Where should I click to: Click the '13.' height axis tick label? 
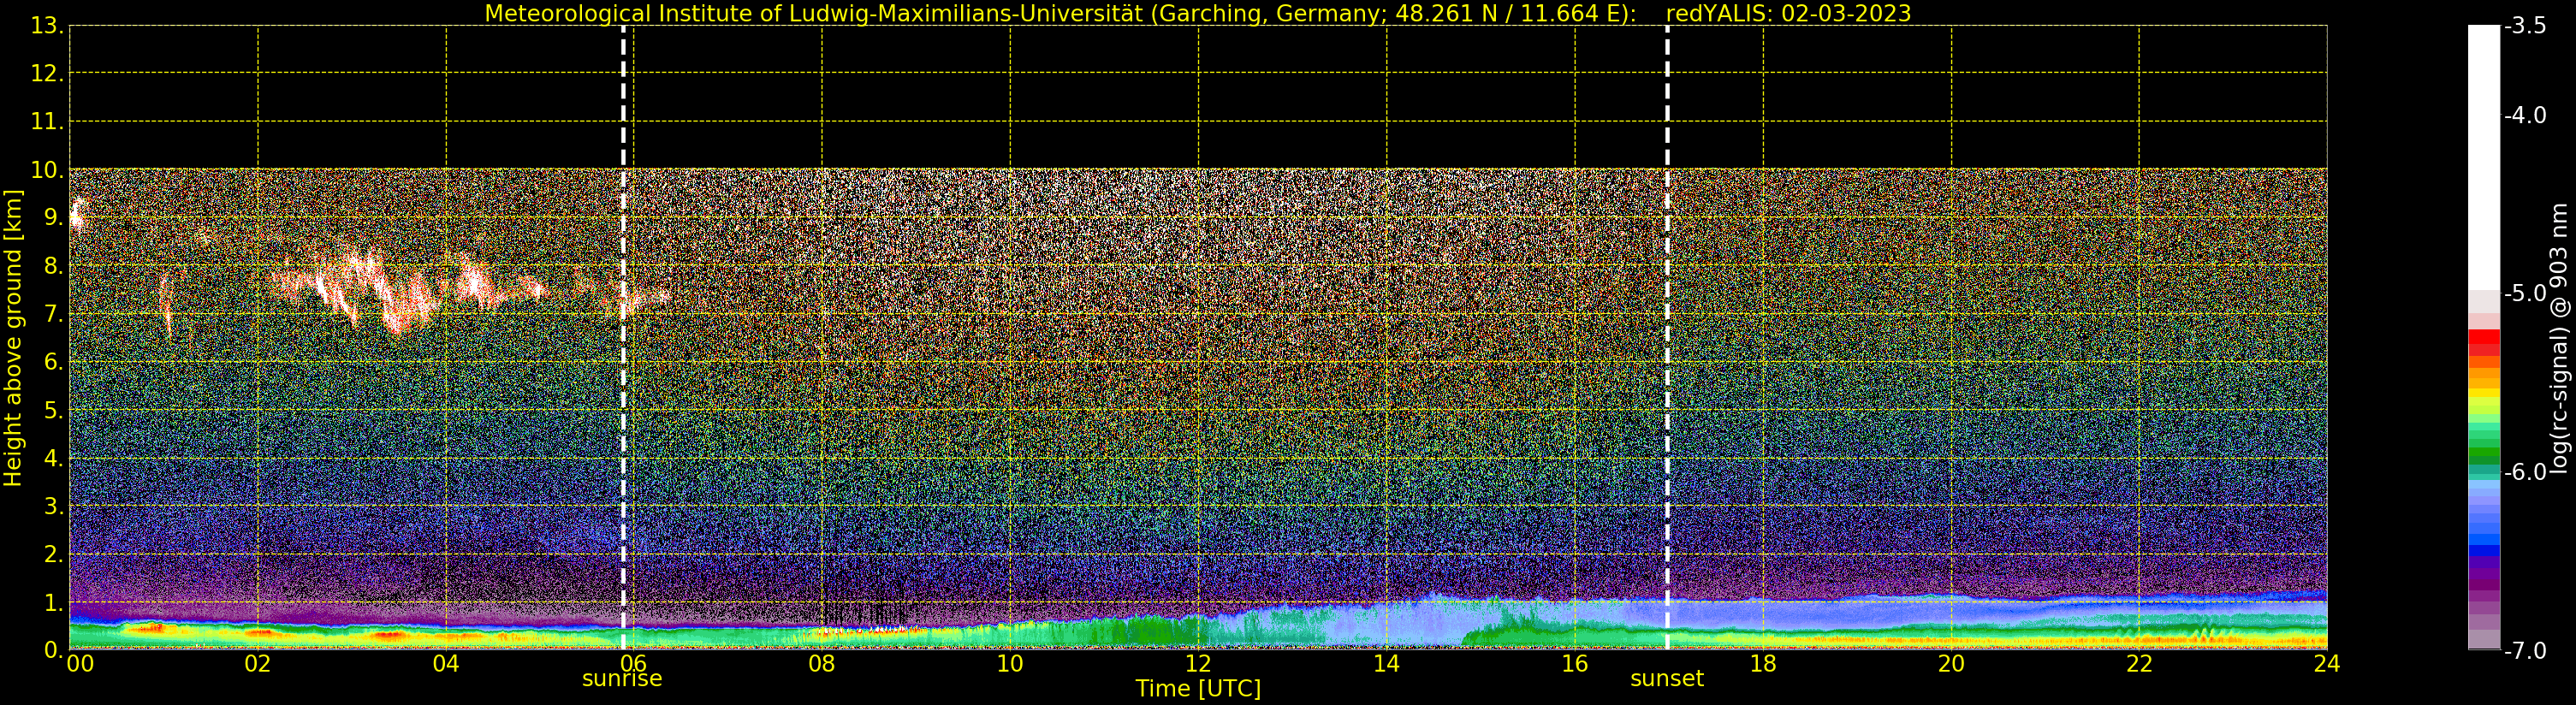[47, 26]
